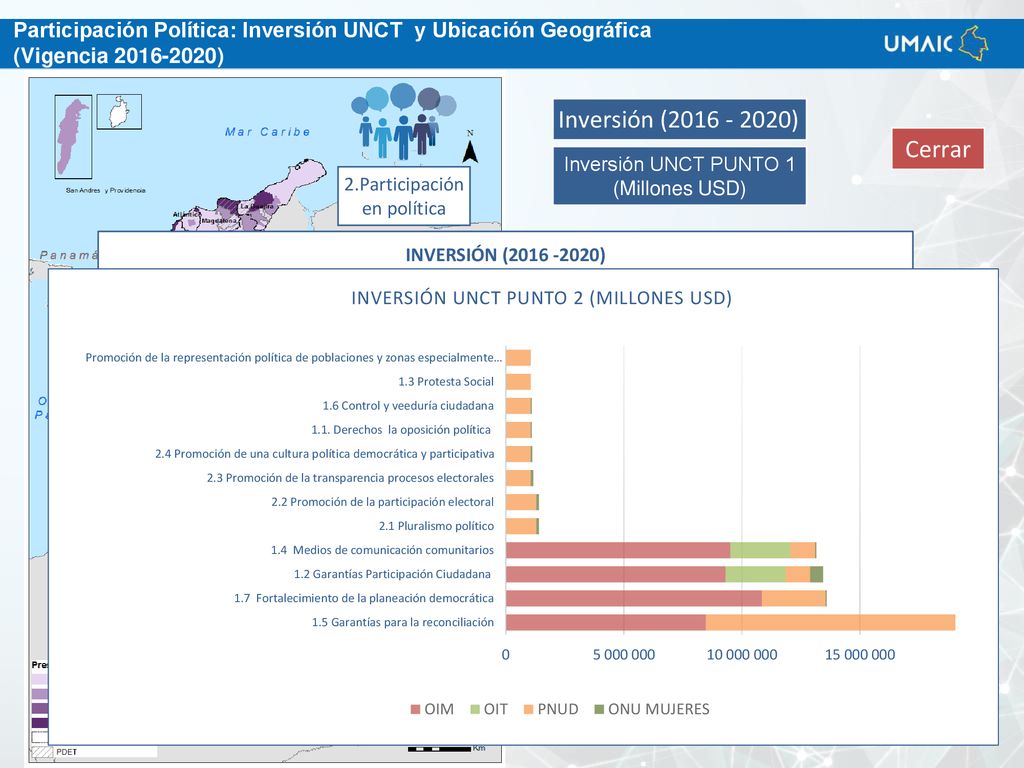The image size is (1024, 768).
Task: Click the slide title 'Participación Política: Inversión UNCT'
Action: [x=208, y=30]
